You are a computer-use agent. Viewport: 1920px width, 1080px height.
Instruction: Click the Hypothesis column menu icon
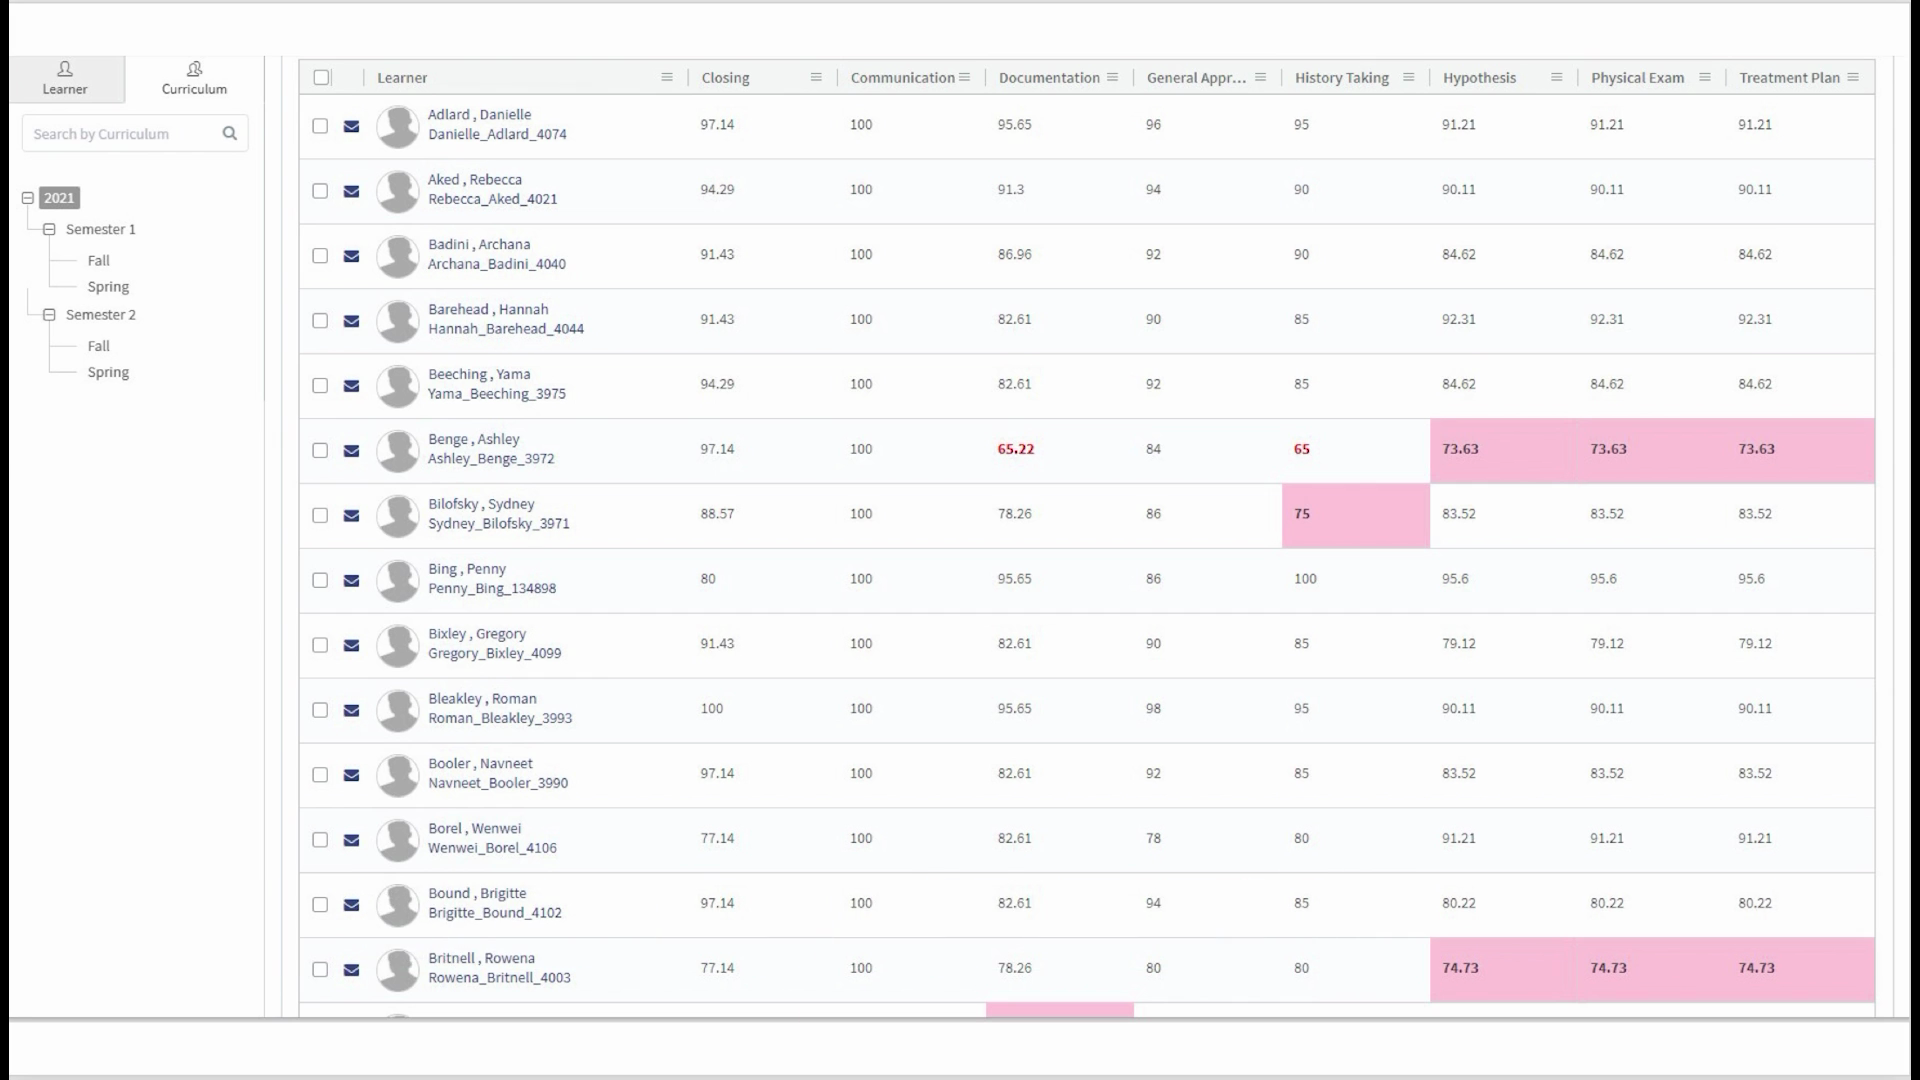(x=1556, y=77)
